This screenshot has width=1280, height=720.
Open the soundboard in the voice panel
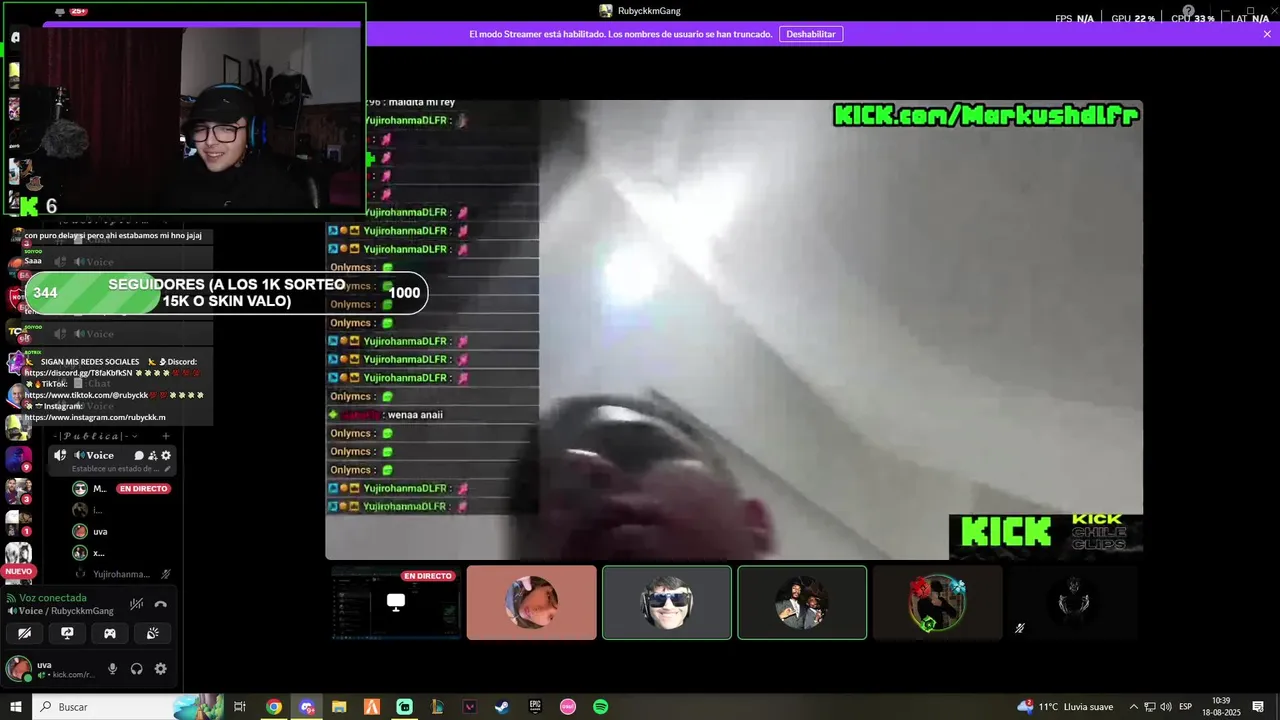[153, 633]
